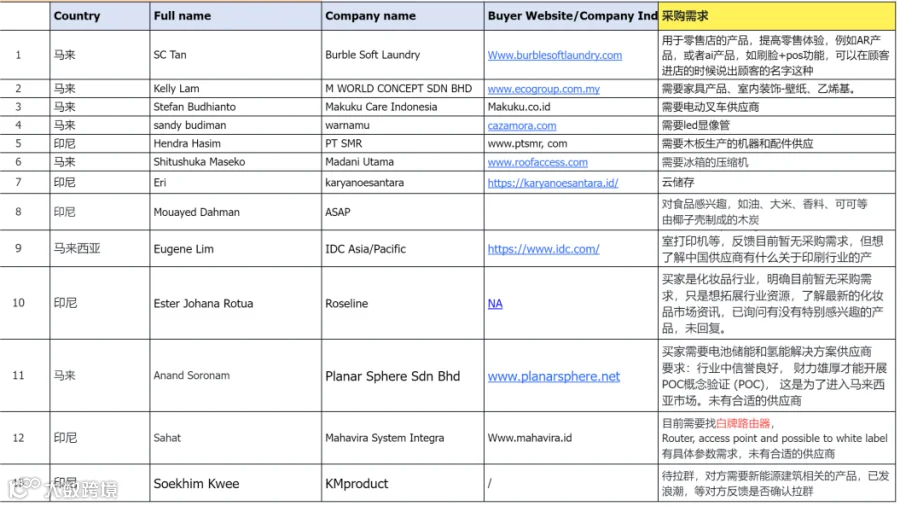Viewport: 900px width, 506px height.
Task: Select the Madani Utama cell
Action: point(403,162)
